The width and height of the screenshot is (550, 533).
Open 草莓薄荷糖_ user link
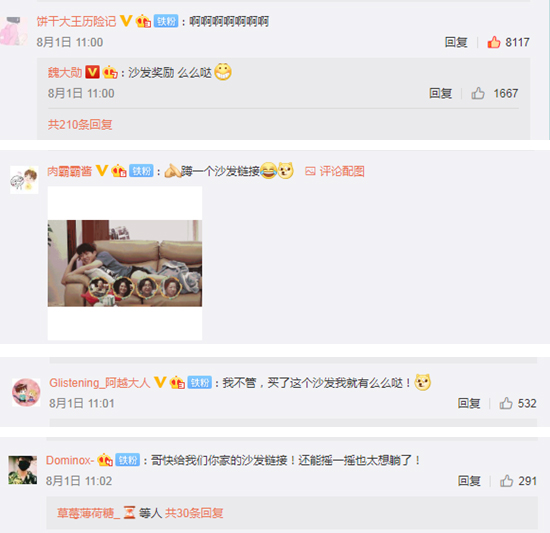[89, 513]
